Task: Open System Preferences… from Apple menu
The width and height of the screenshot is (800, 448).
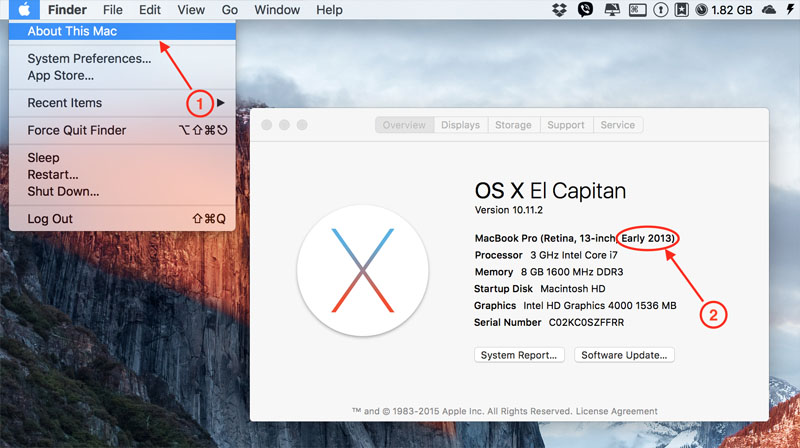Action: click(x=122, y=59)
